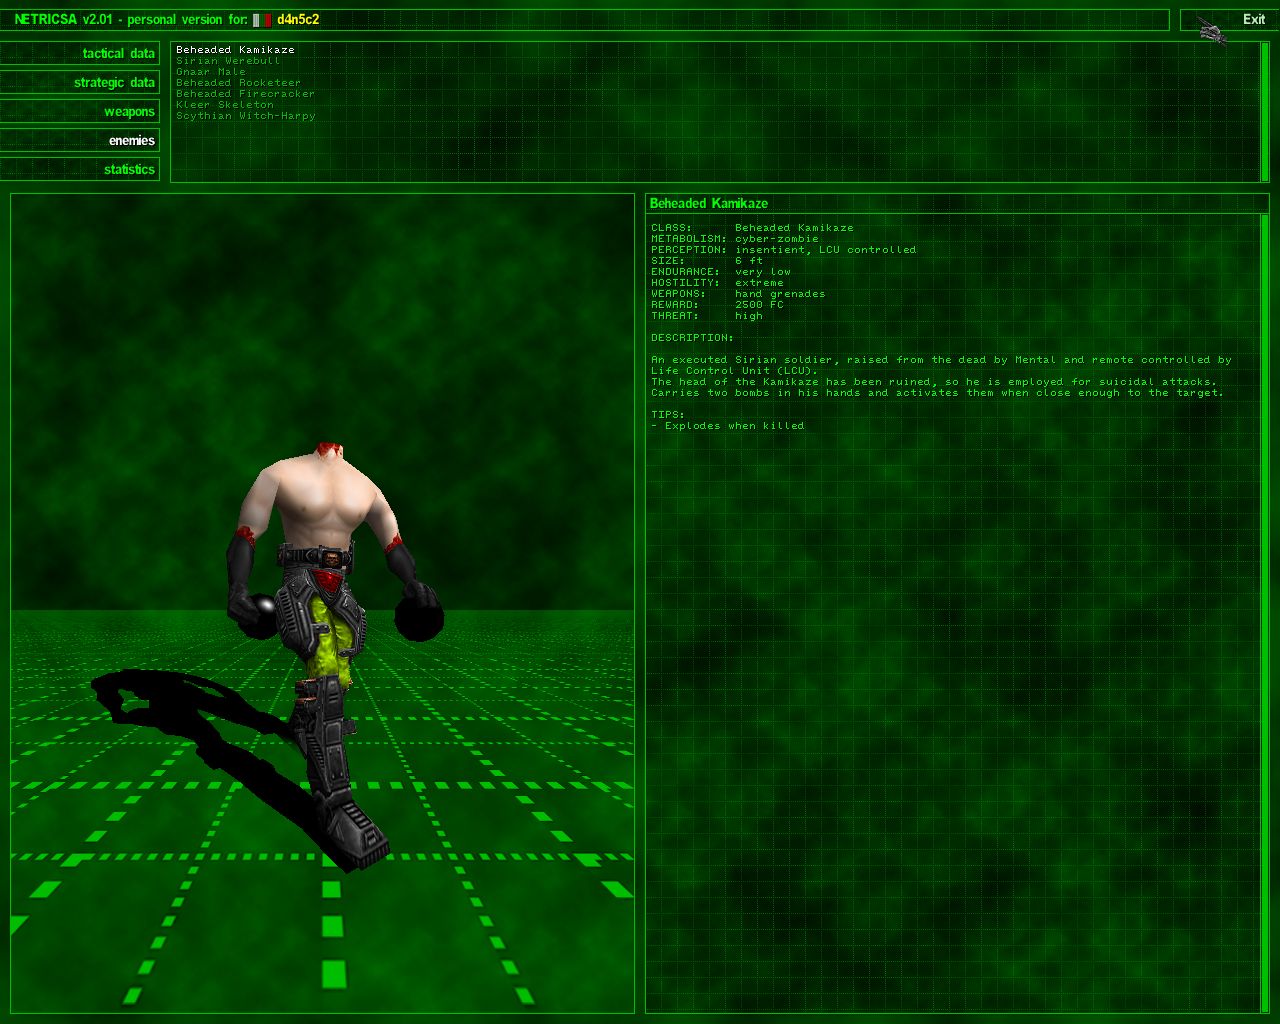1280x1024 pixels.
Task: Click the enemy list scrollbar
Action: point(1265,112)
